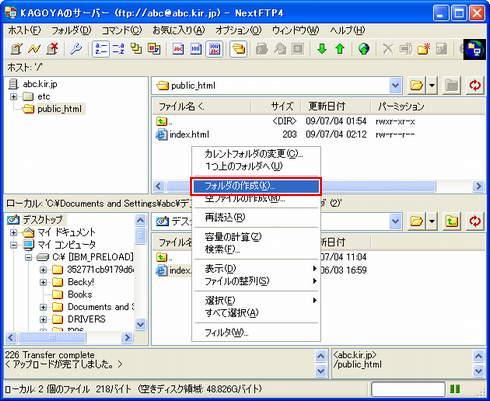The height and width of the screenshot is (401, 490).
Task: Click the disconnect icon with red X
Action: click(52, 49)
